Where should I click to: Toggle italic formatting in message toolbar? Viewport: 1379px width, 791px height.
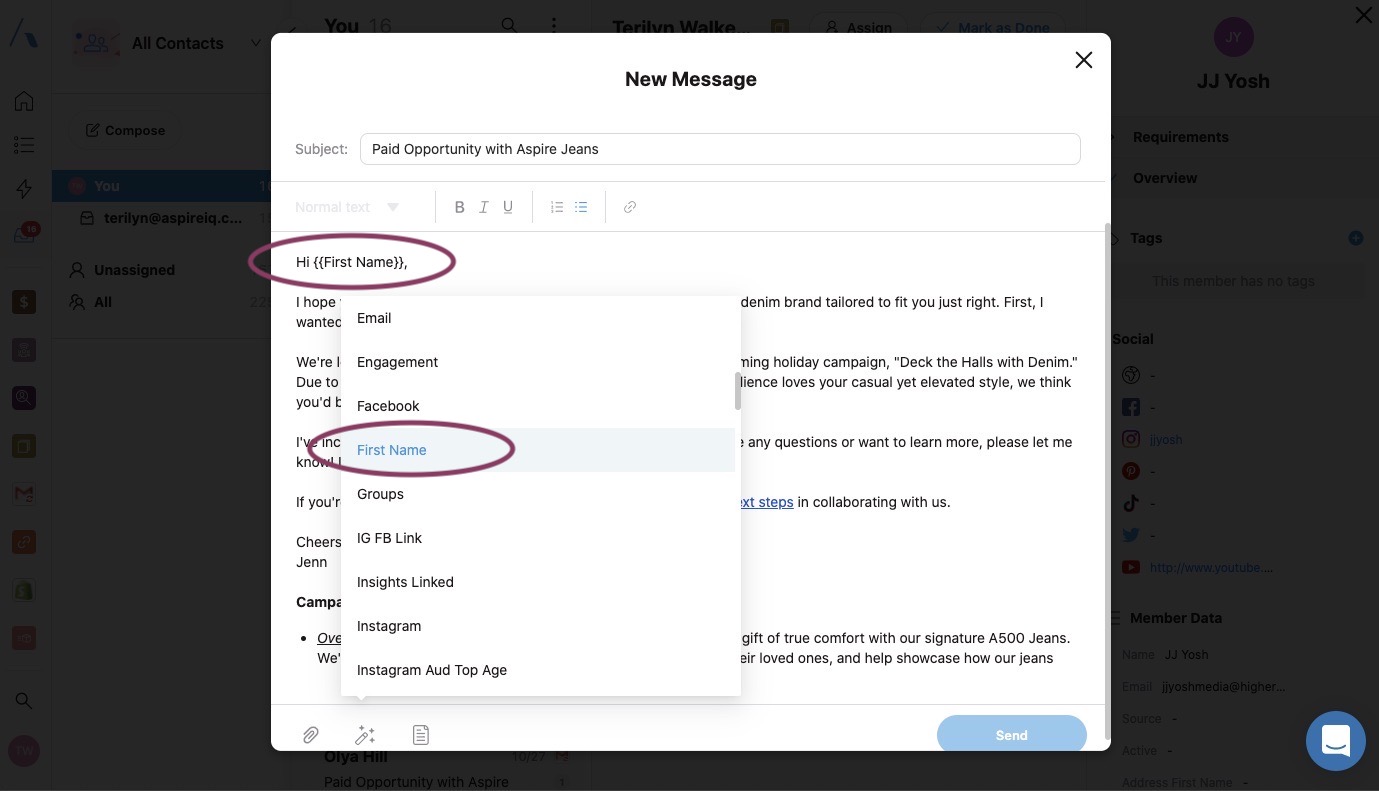click(484, 207)
